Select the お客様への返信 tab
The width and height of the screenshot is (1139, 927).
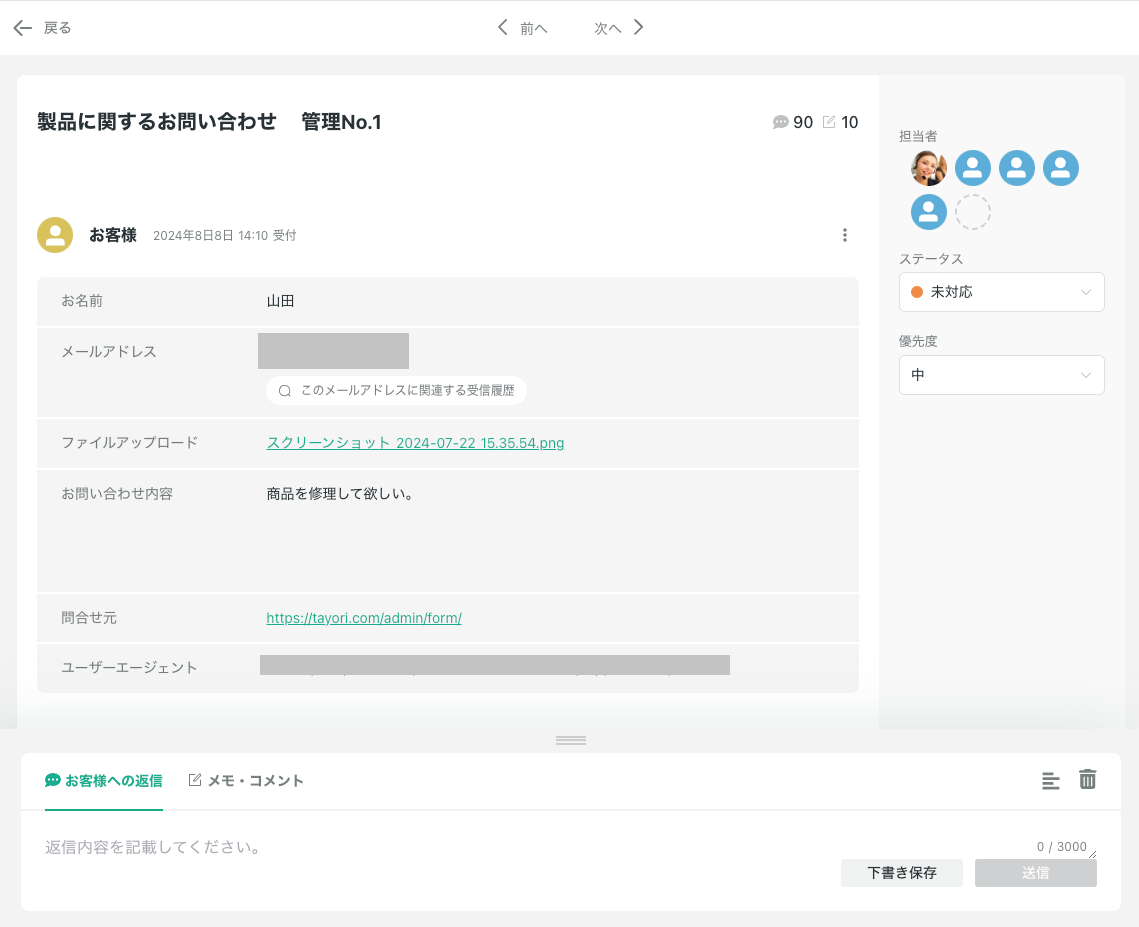pyautogui.click(x=104, y=779)
